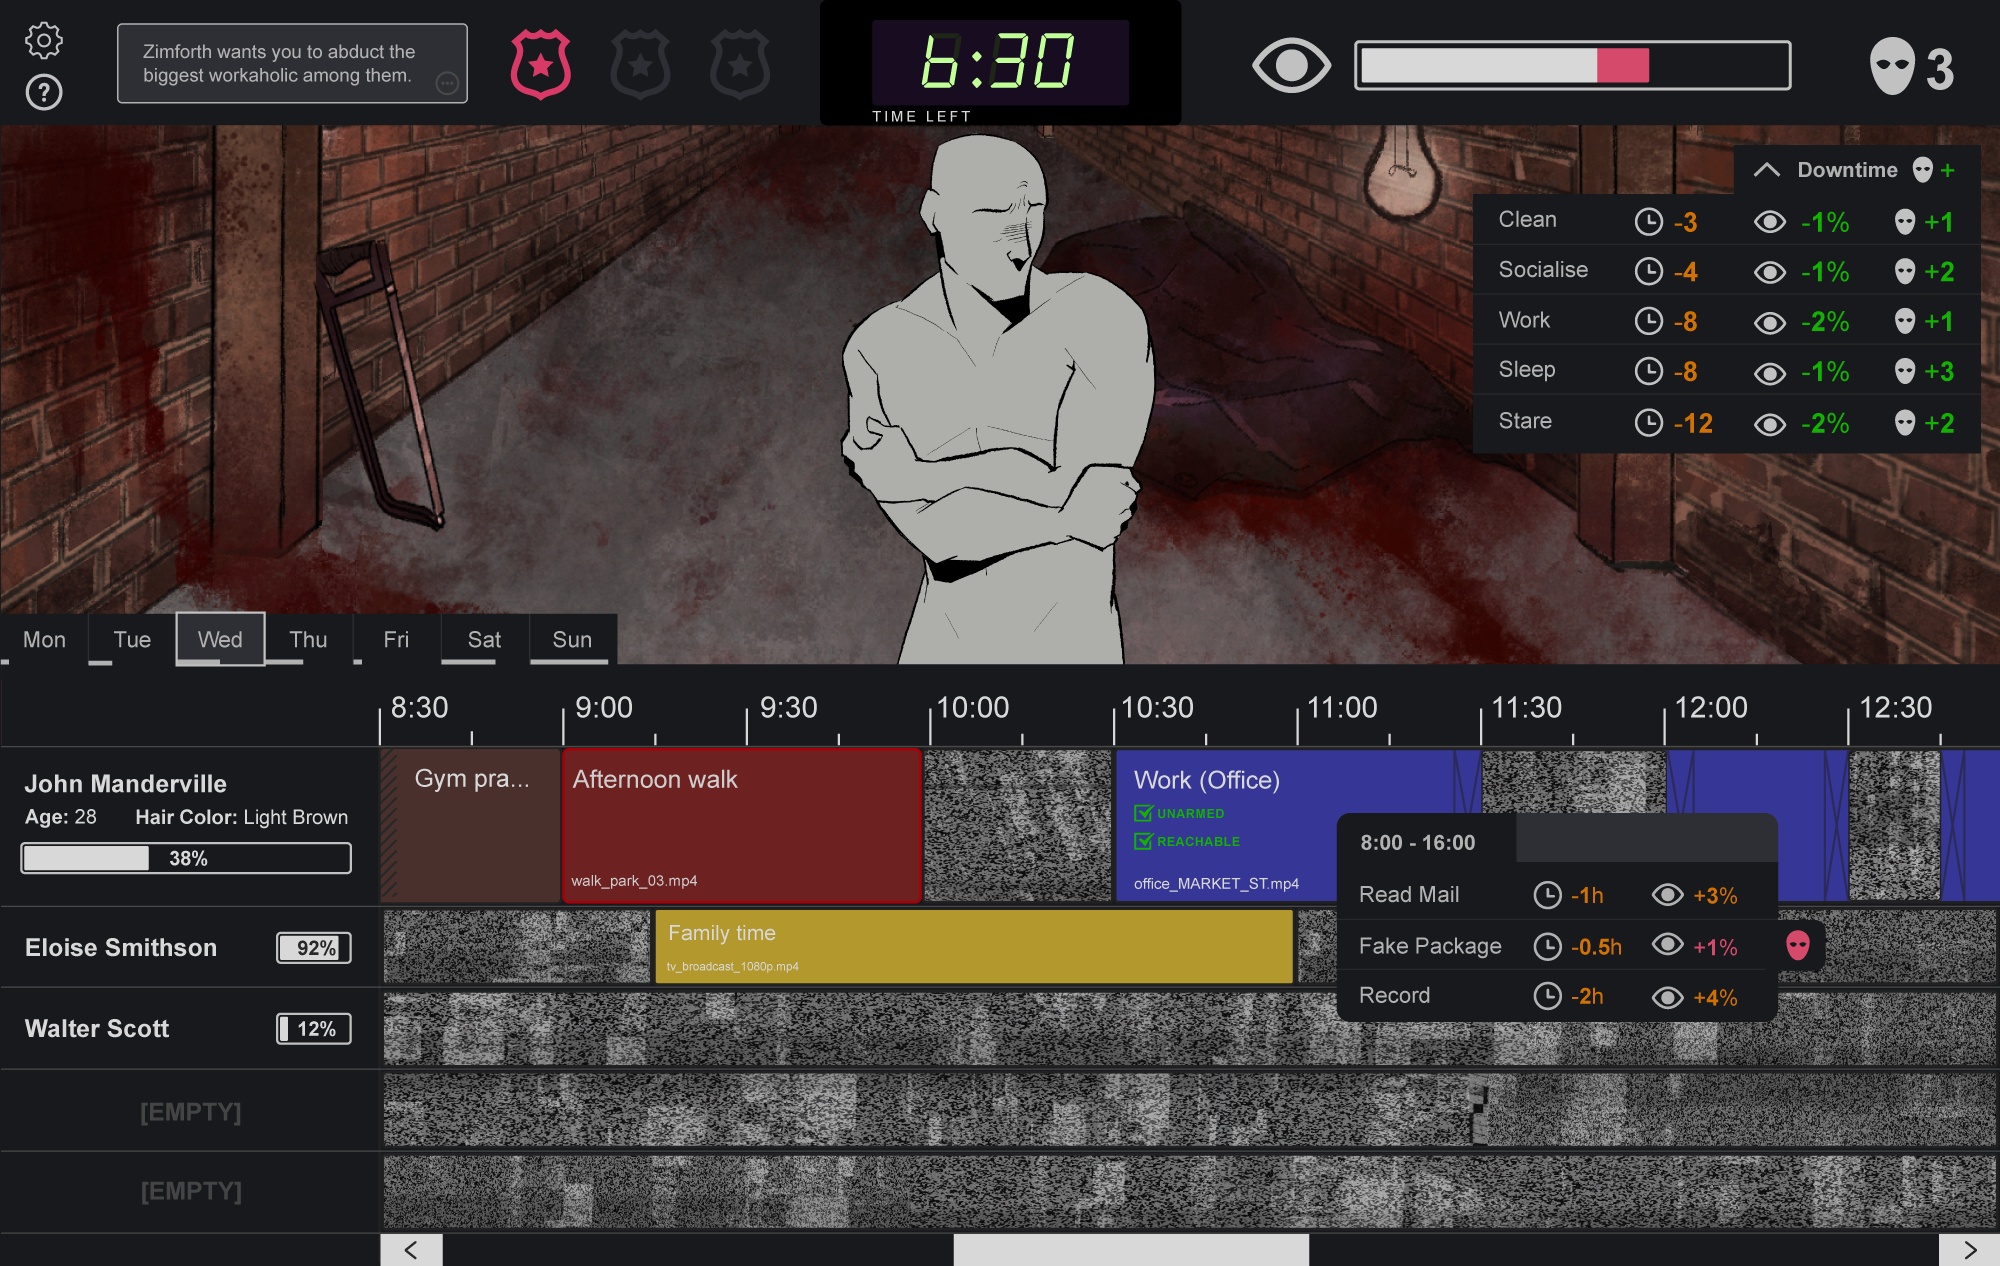Screen dimensions: 2000x1266
Task: Click the Afternoon walk schedule block
Action: 741,825
